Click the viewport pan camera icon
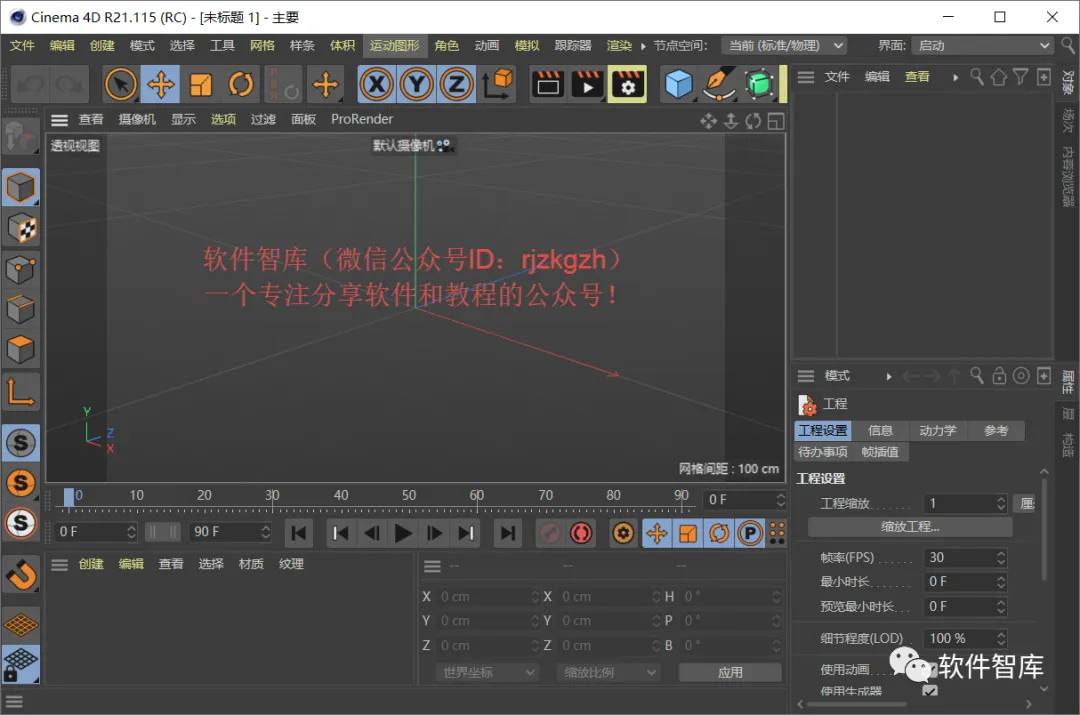The image size is (1080, 715). (709, 122)
